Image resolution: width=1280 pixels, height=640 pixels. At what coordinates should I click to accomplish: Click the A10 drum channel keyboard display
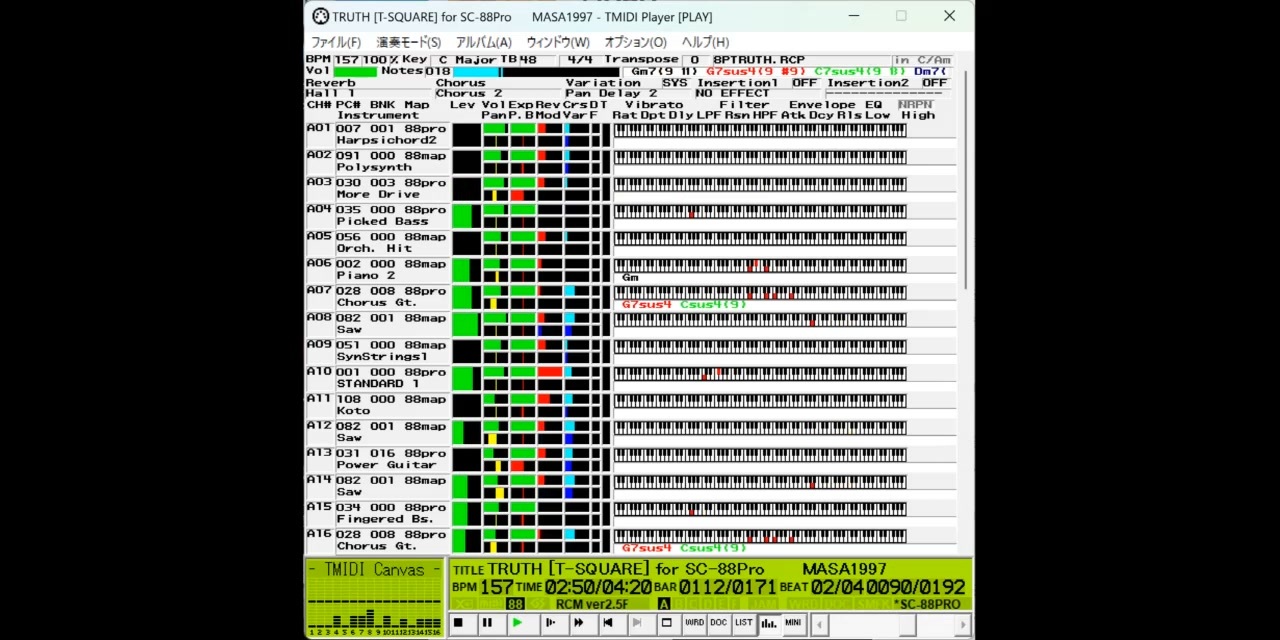760,373
